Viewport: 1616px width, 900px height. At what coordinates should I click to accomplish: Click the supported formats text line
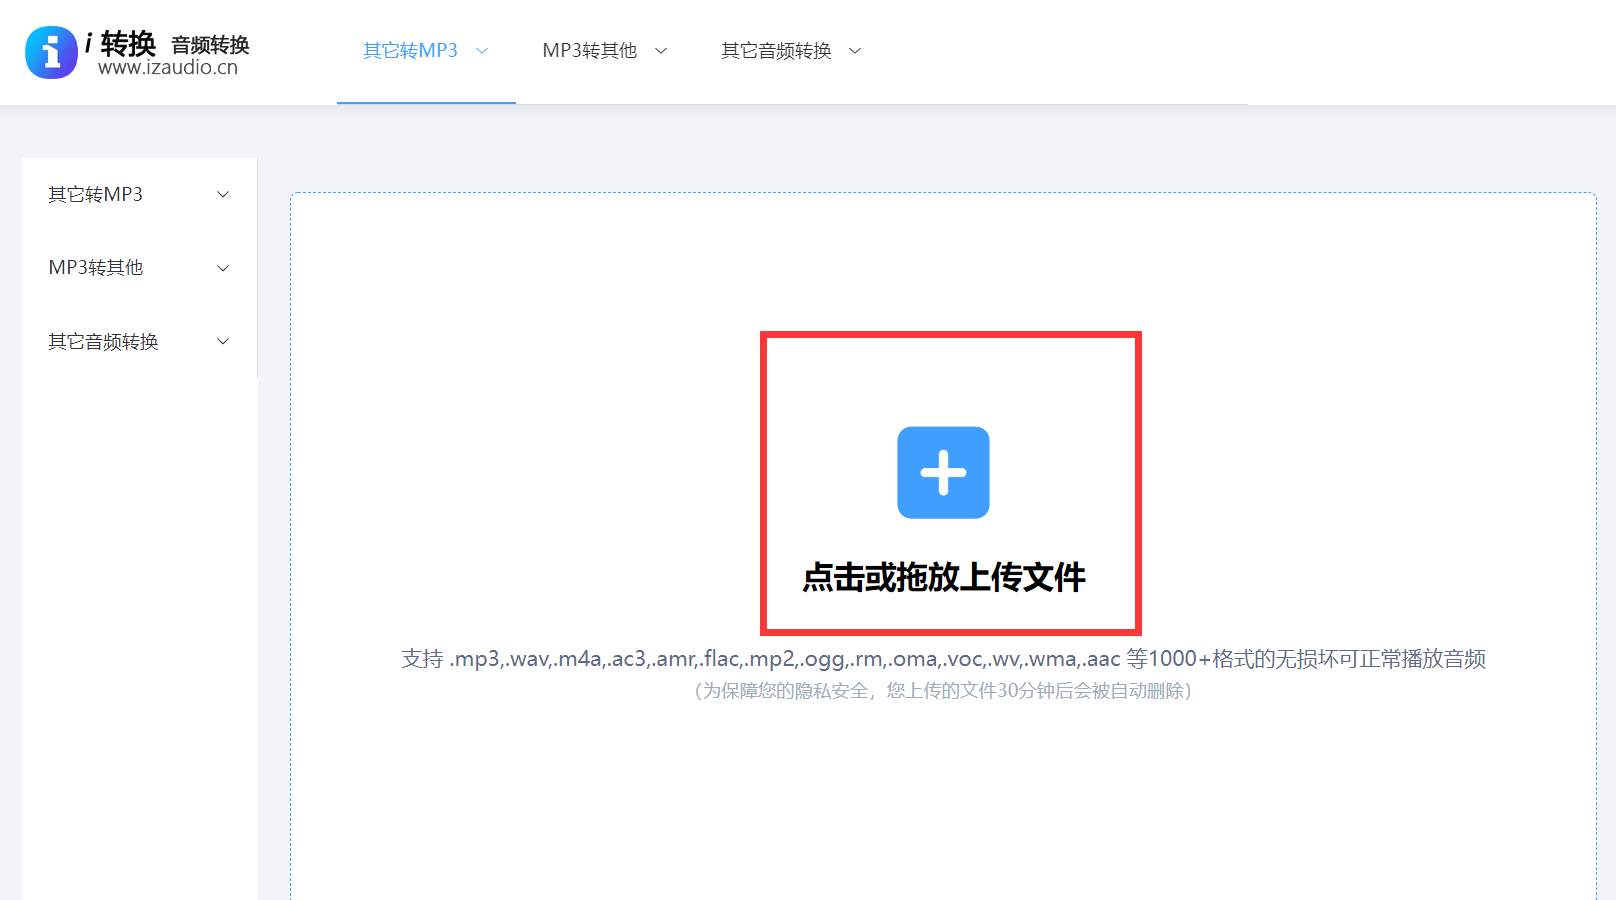943,659
